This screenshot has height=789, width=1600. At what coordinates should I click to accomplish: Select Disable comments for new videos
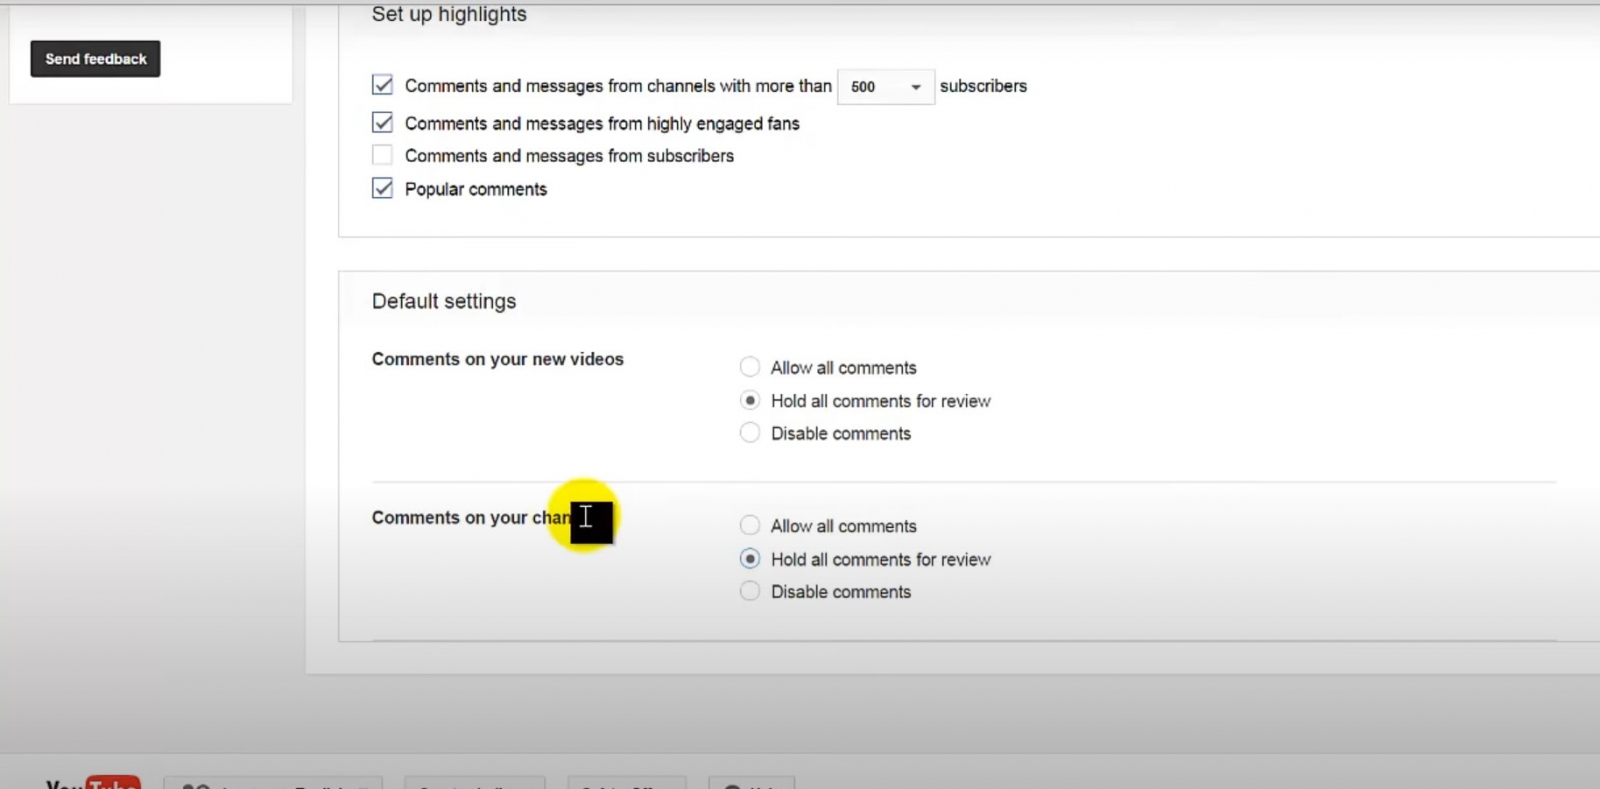click(750, 433)
